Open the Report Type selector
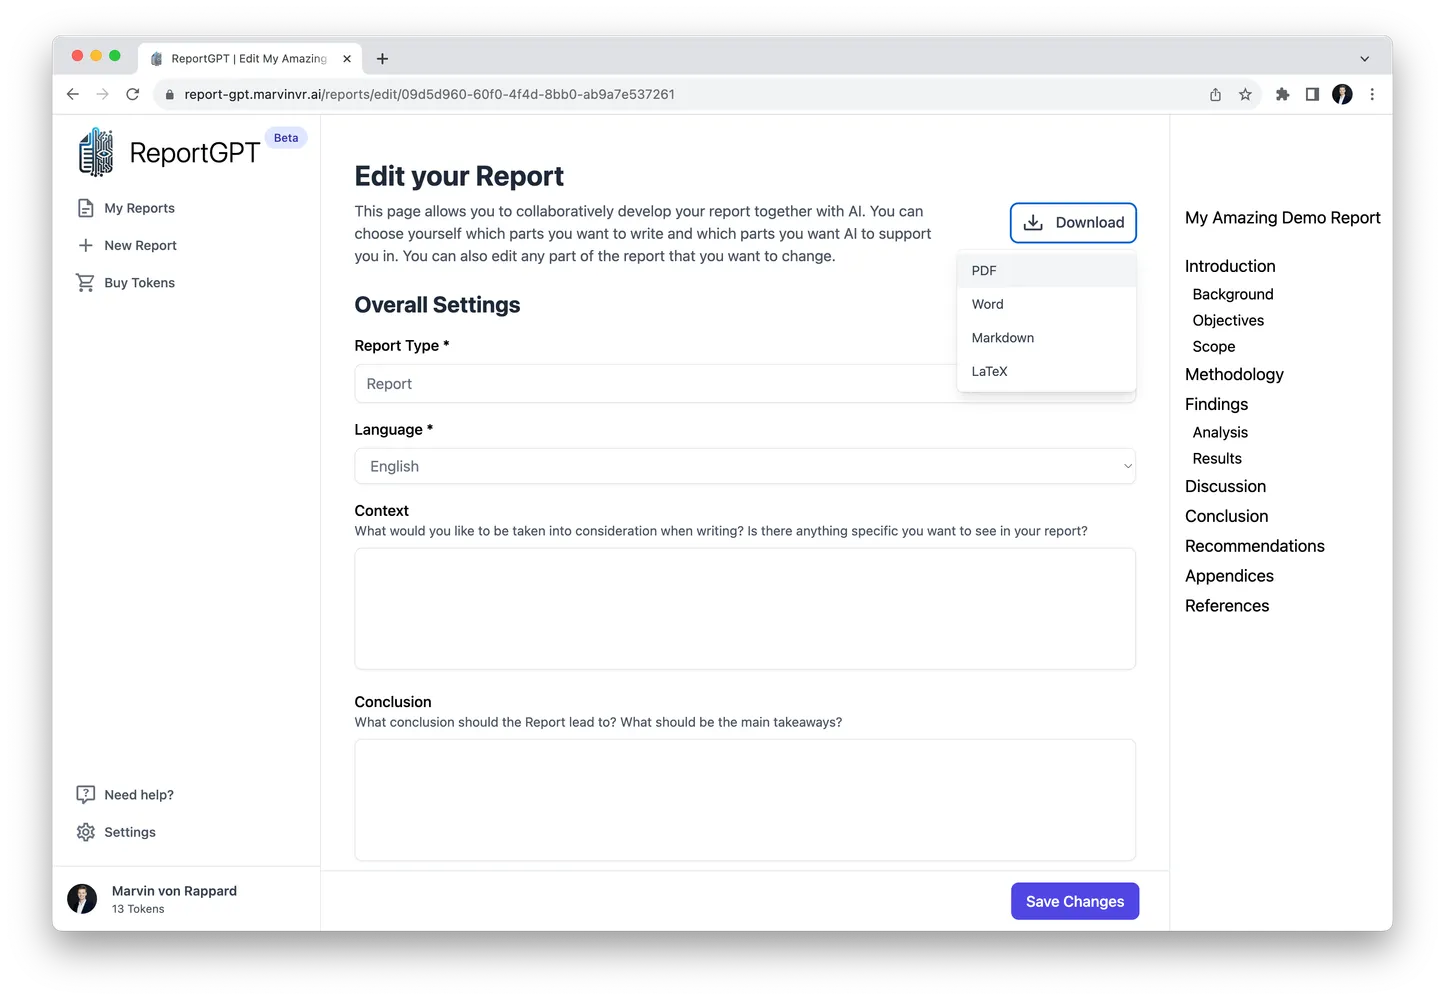The height and width of the screenshot is (1000, 1445). [744, 384]
